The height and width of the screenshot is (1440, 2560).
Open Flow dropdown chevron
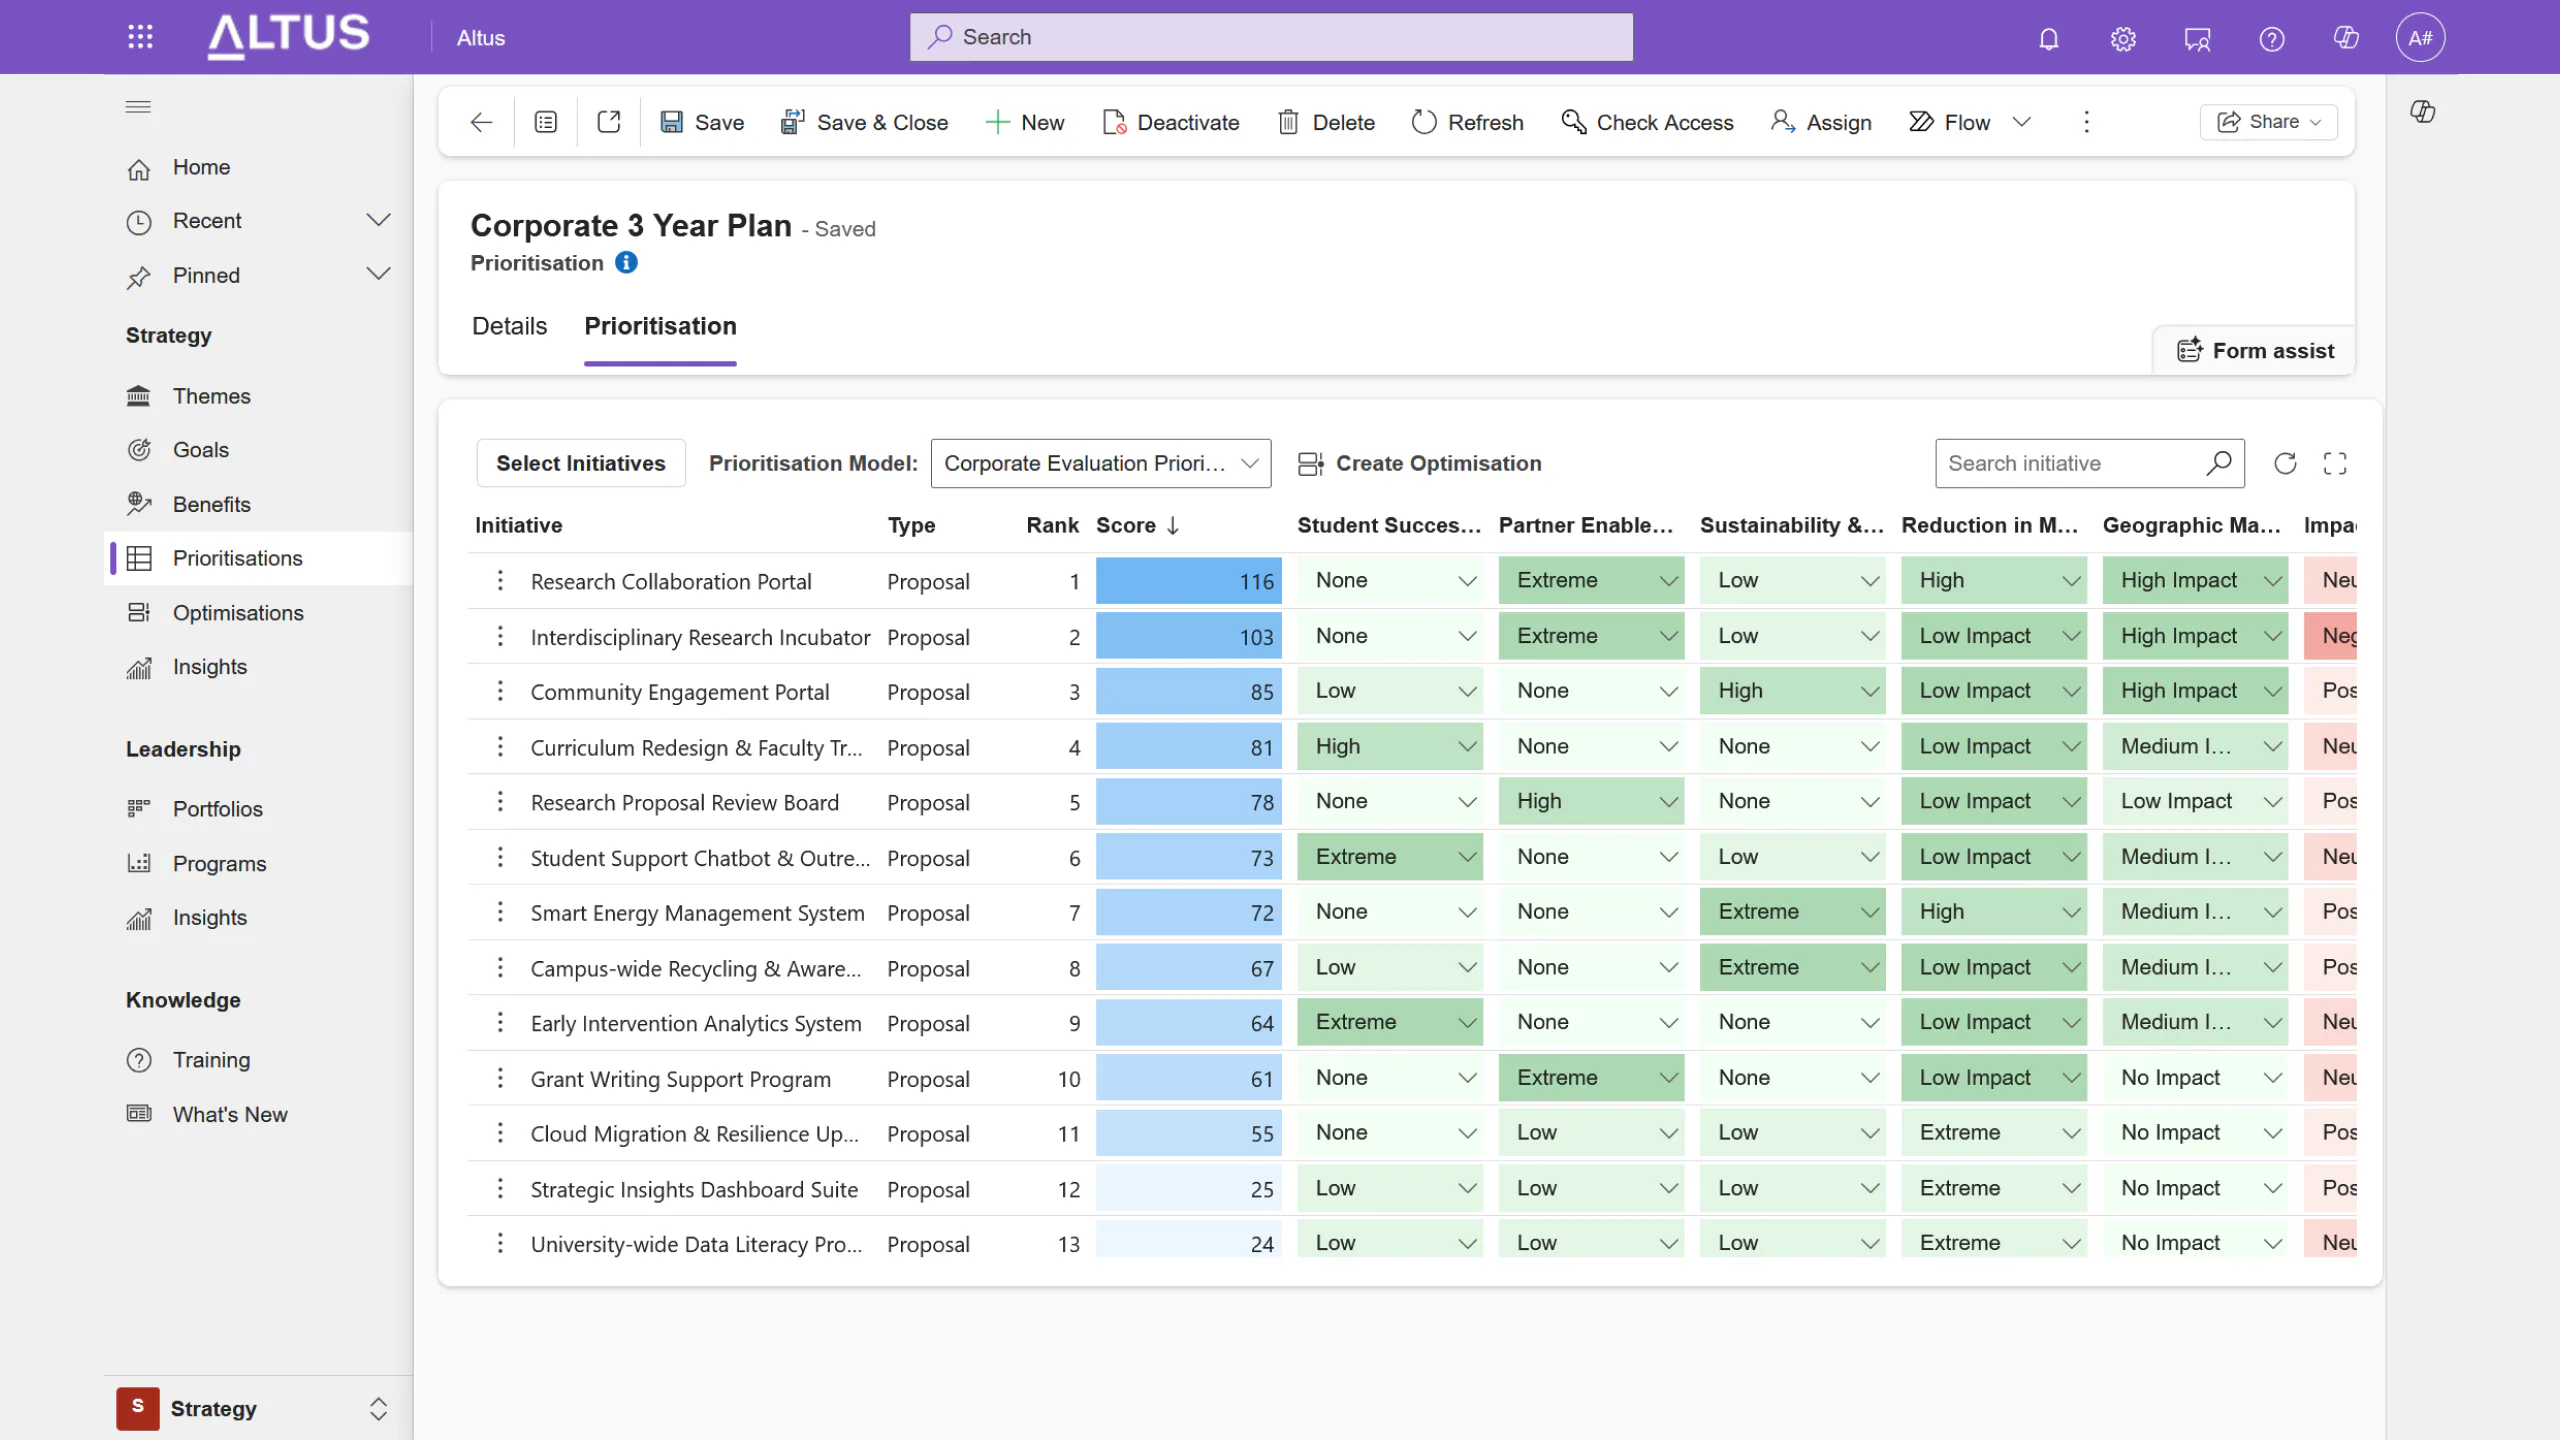pos(2022,122)
